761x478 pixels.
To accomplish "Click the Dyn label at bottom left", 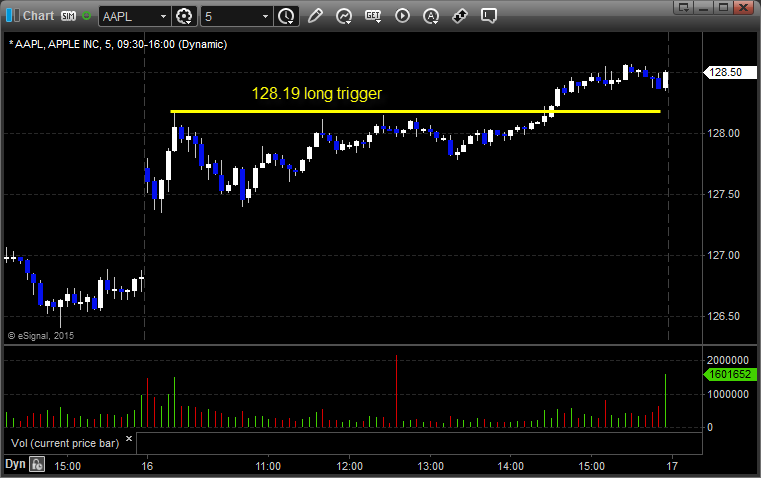I will (x=15, y=464).
